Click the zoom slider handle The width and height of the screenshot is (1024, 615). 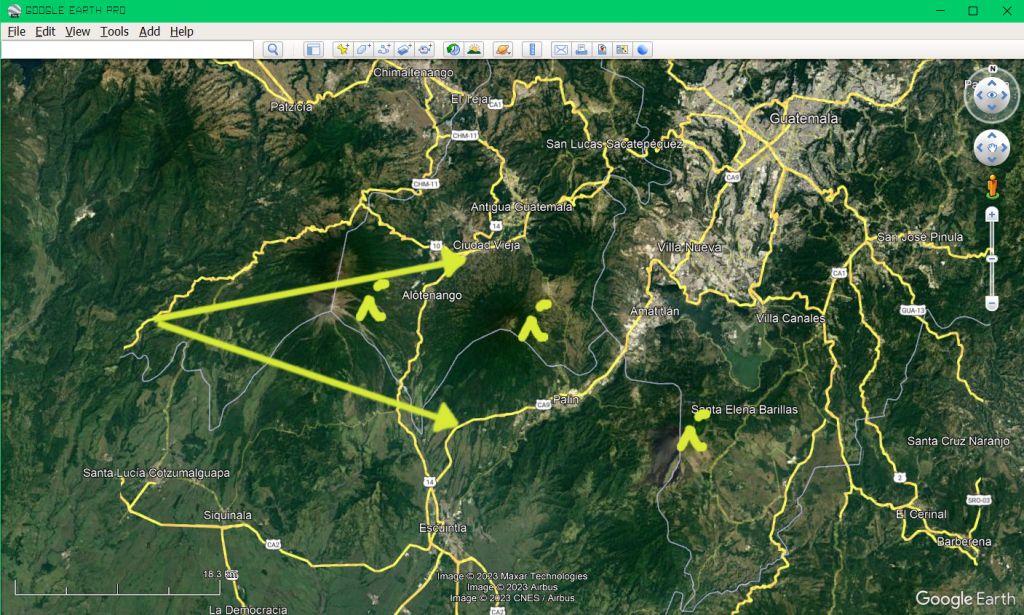pyautogui.click(x=992, y=259)
